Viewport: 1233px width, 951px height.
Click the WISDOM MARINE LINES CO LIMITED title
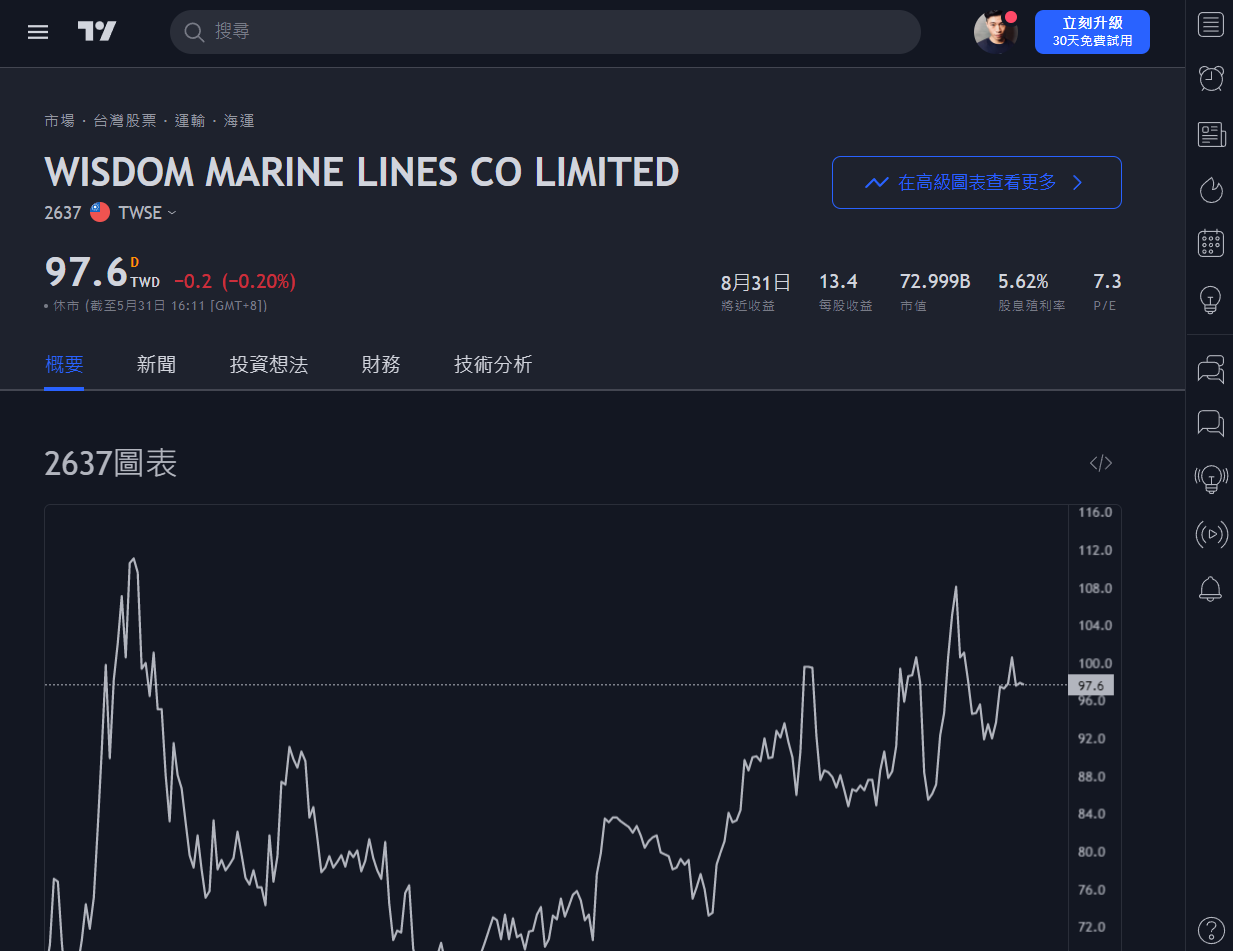(x=362, y=172)
